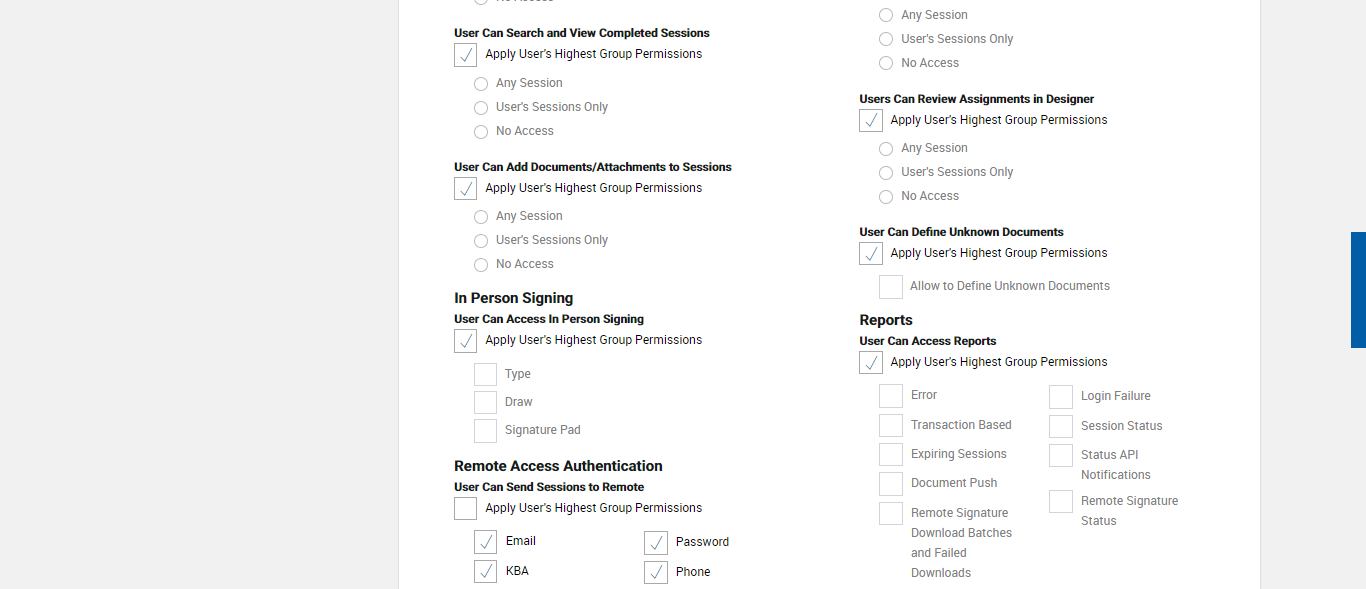Uncheck the Phone authentication option
Screen dimensions: 1366x589
(x=656, y=572)
